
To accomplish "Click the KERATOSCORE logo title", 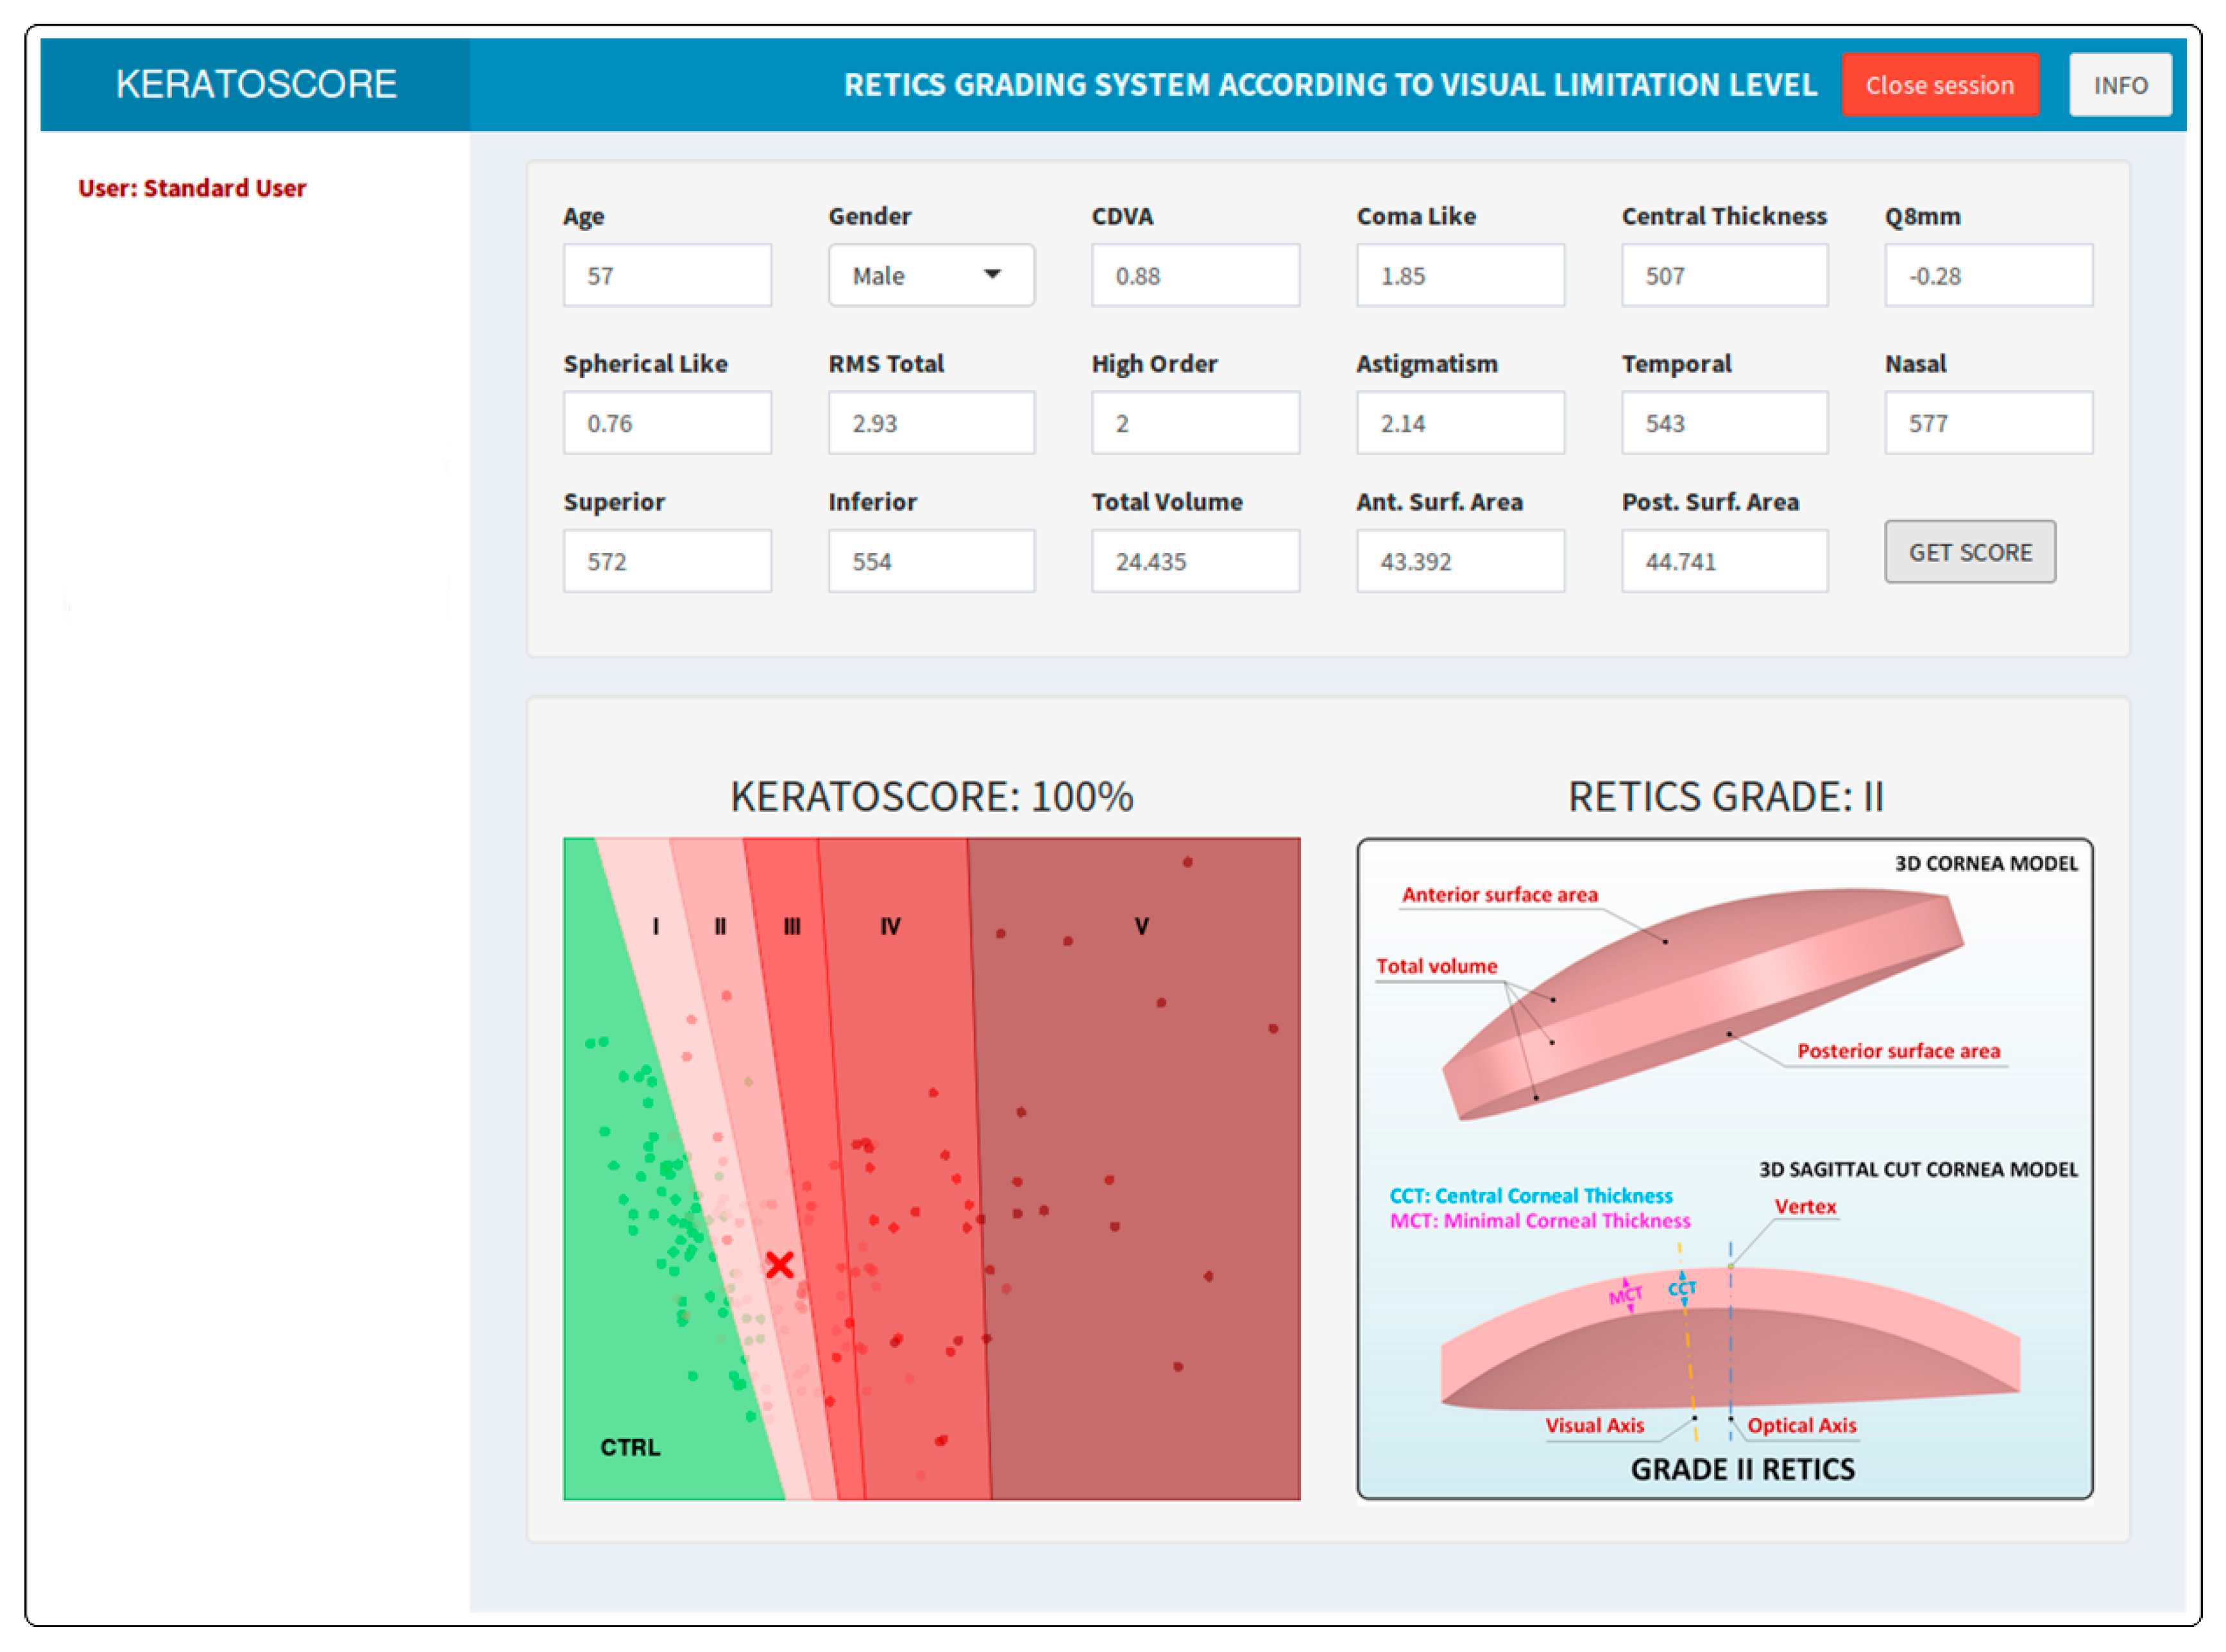I will click(x=256, y=84).
